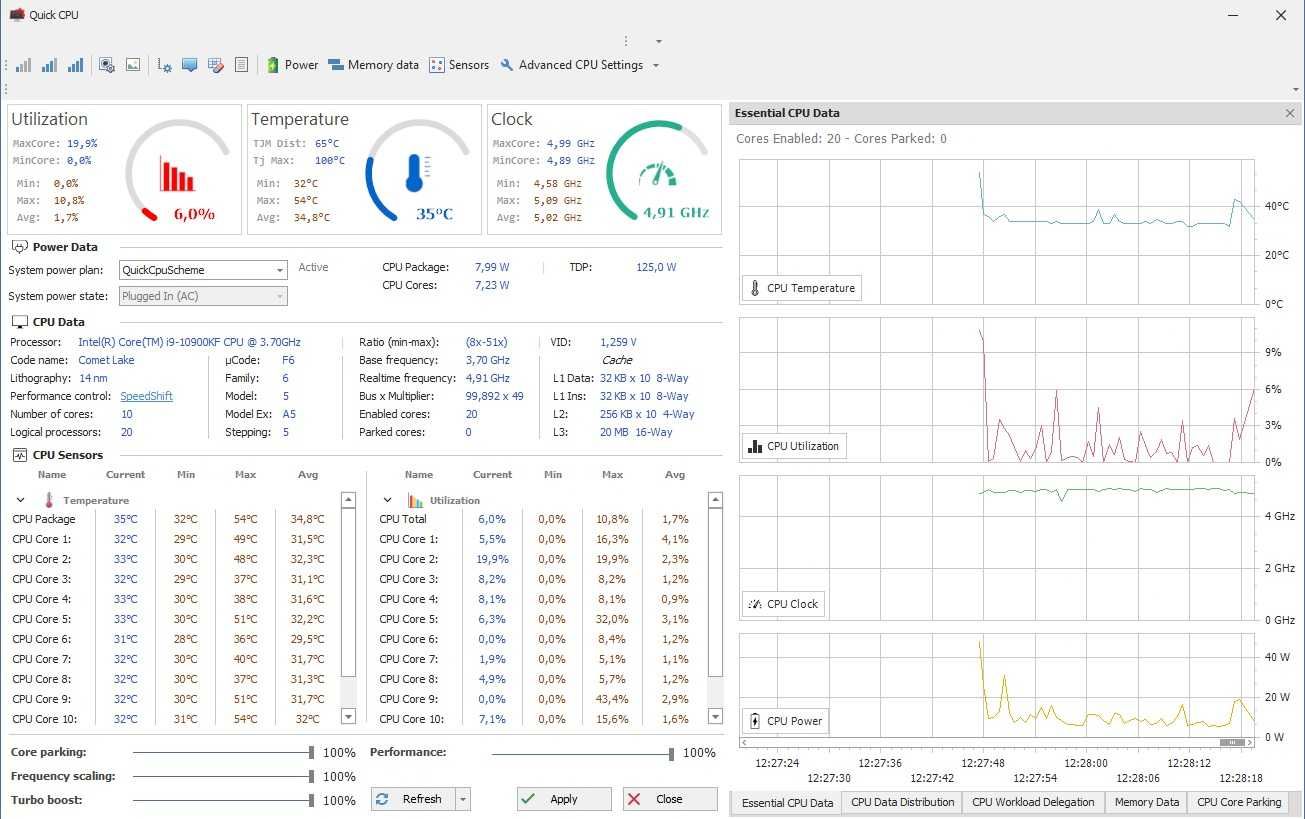Open the SpeedShift link

(147, 396)
